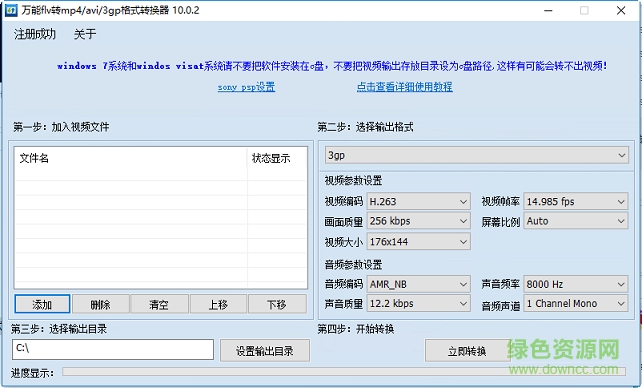
Task: Click the app icon in title bar
Action: pos(11,10)
